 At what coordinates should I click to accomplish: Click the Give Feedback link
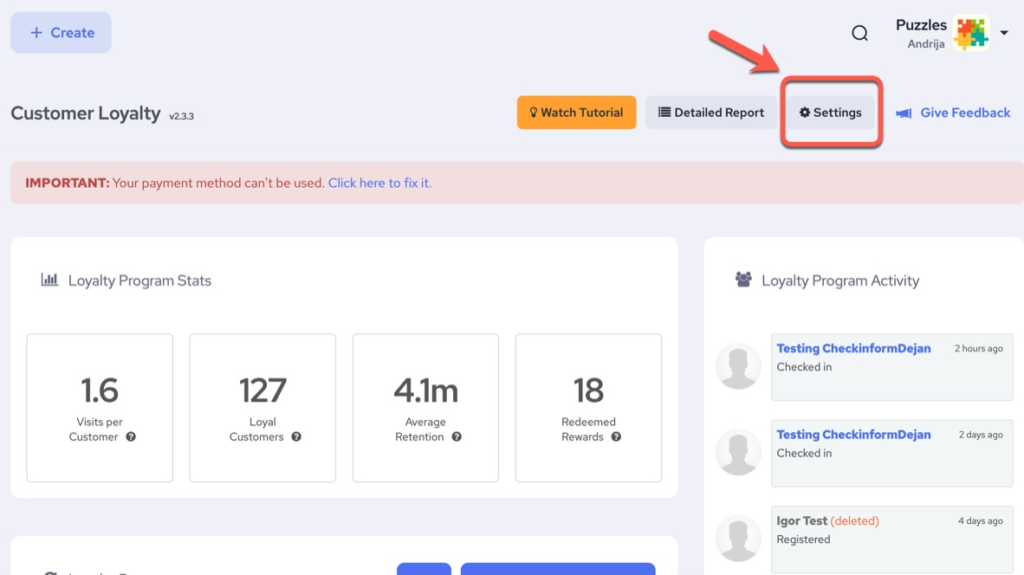point(954,113)
